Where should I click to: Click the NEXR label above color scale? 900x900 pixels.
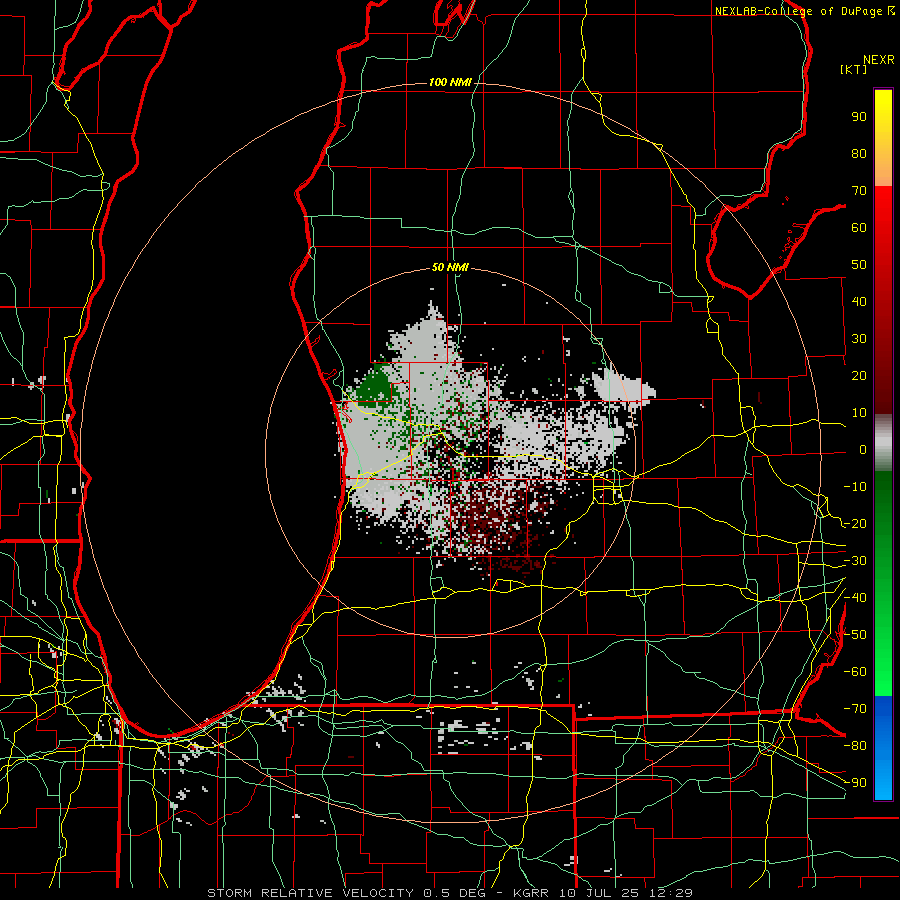pyautogui.click(x=879, y=60)
